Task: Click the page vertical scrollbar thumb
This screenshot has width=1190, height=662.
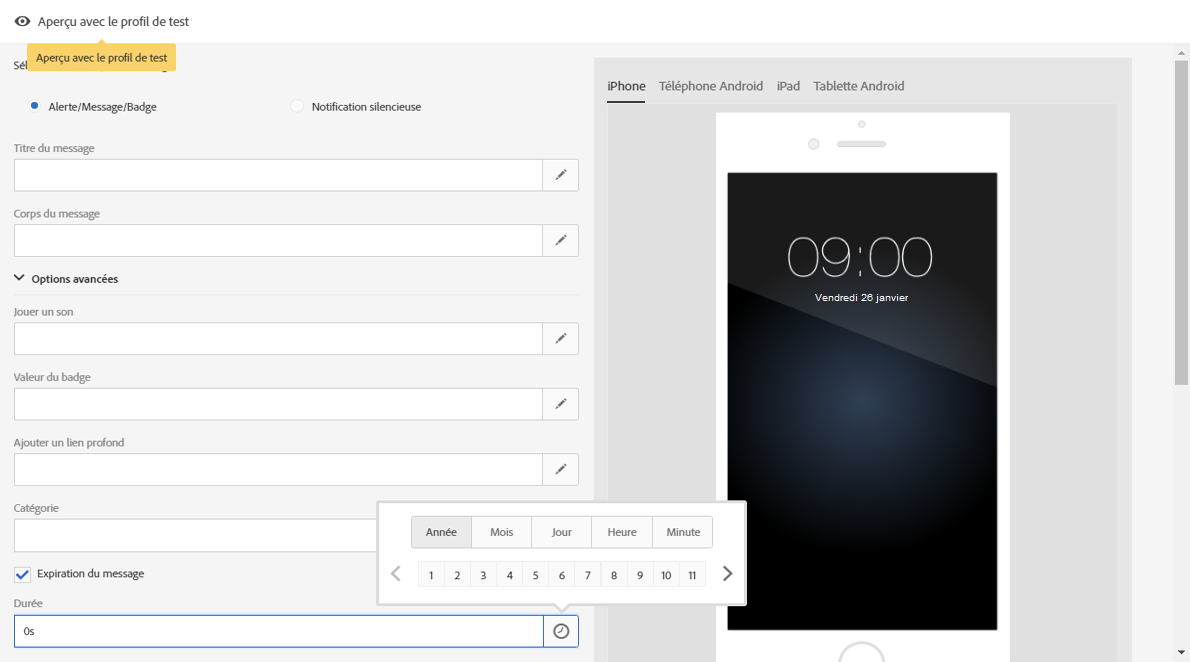Action: click(x=1181, y=222)
